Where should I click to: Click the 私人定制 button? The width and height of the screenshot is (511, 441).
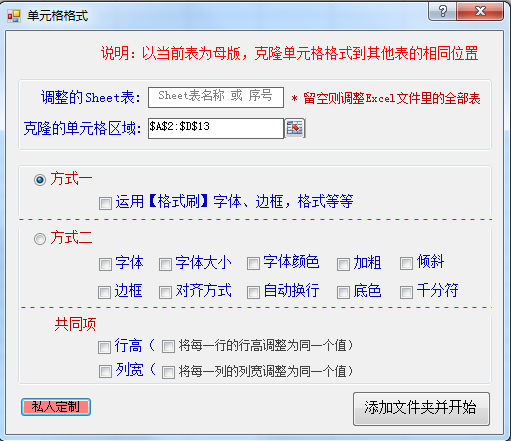[x=56, y=407]
